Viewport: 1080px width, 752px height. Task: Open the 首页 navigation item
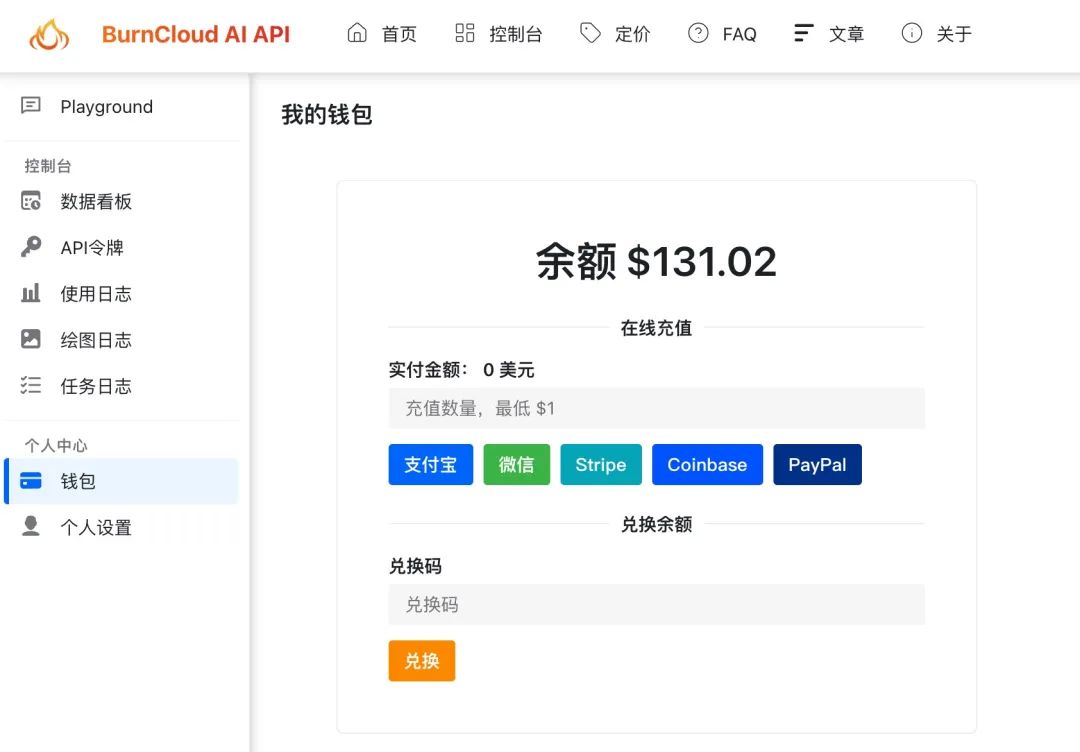(x=399, y=34)
